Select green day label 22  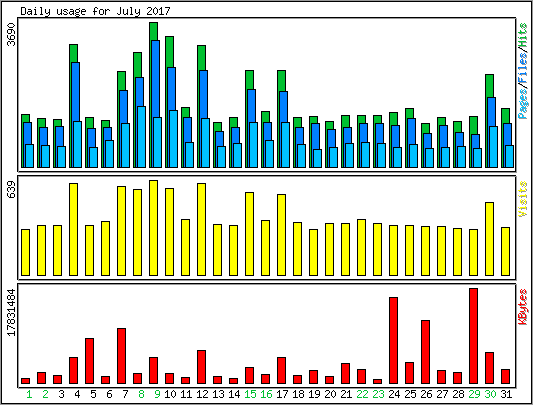(362, 394)
